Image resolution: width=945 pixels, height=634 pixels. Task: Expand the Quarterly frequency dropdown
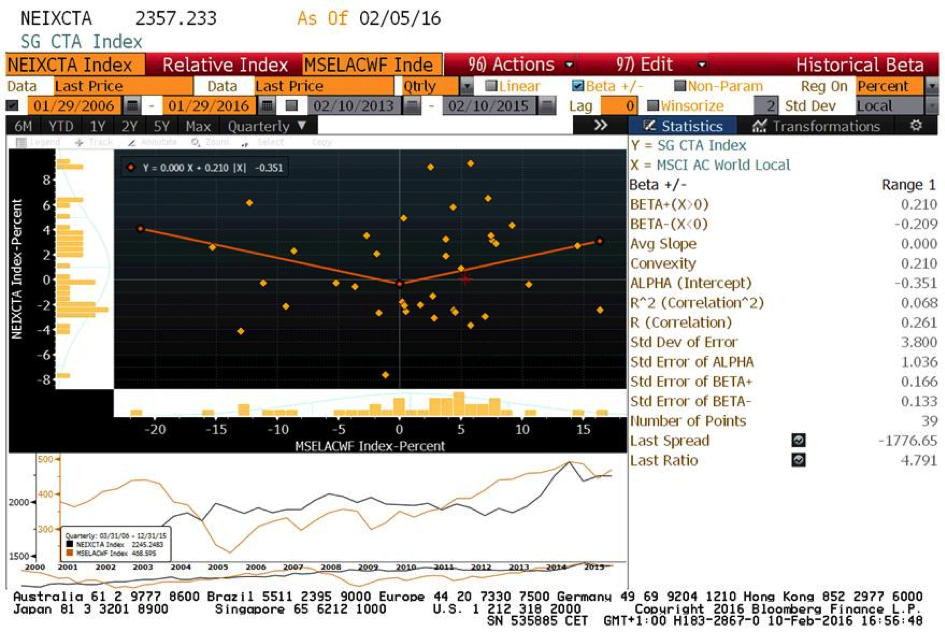(267, 126)
